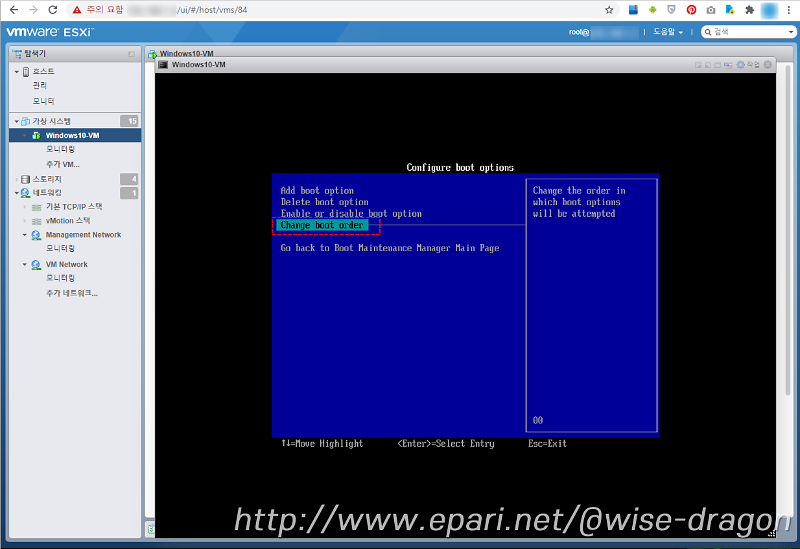
Task: Click the red not-secure warning icon
Action: coord(77,10)
